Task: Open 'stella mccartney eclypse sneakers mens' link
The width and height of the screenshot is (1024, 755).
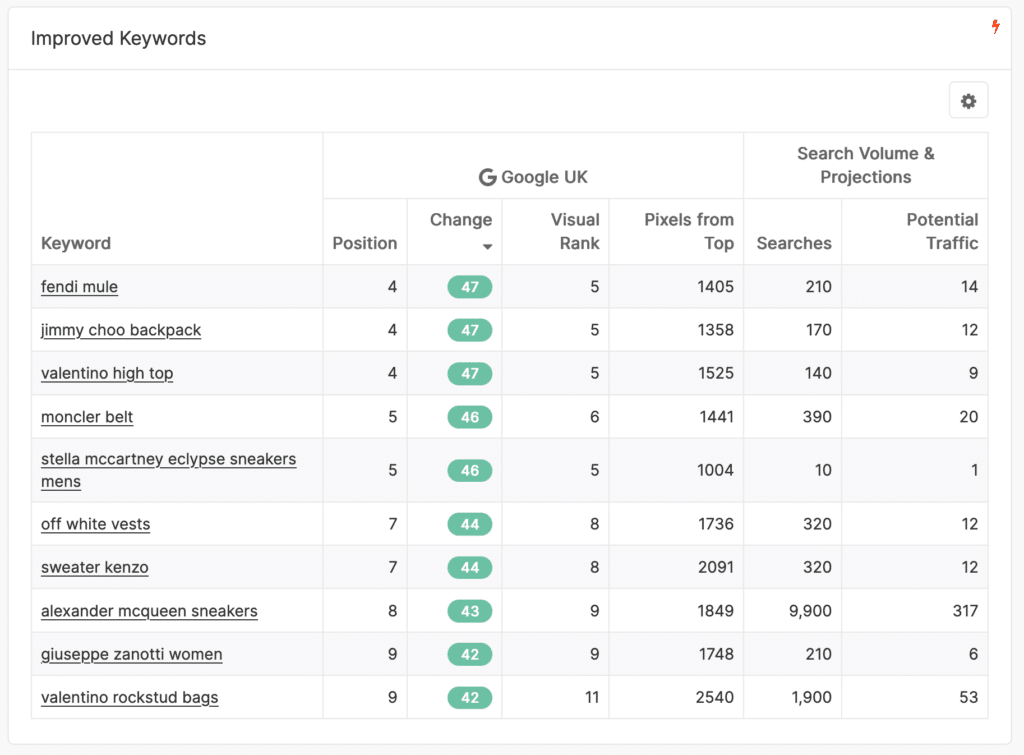Action: (168, 470)
